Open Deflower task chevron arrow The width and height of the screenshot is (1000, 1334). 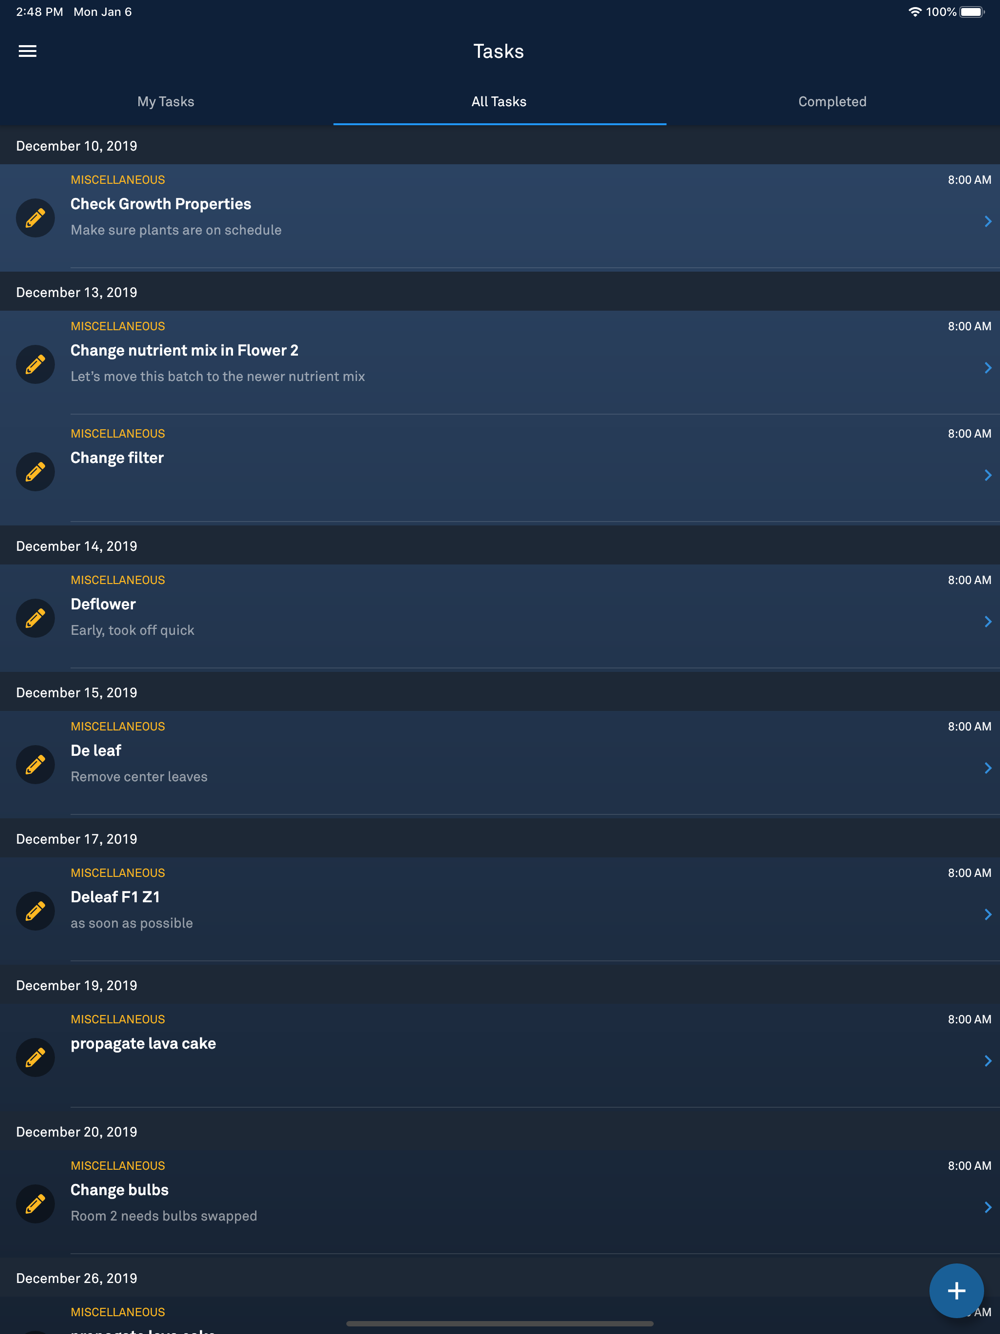(x=988, y=621)
